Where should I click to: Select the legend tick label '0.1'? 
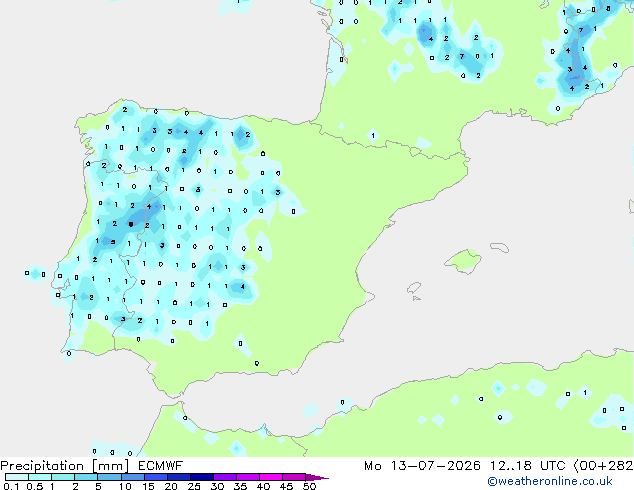(11, 486)
